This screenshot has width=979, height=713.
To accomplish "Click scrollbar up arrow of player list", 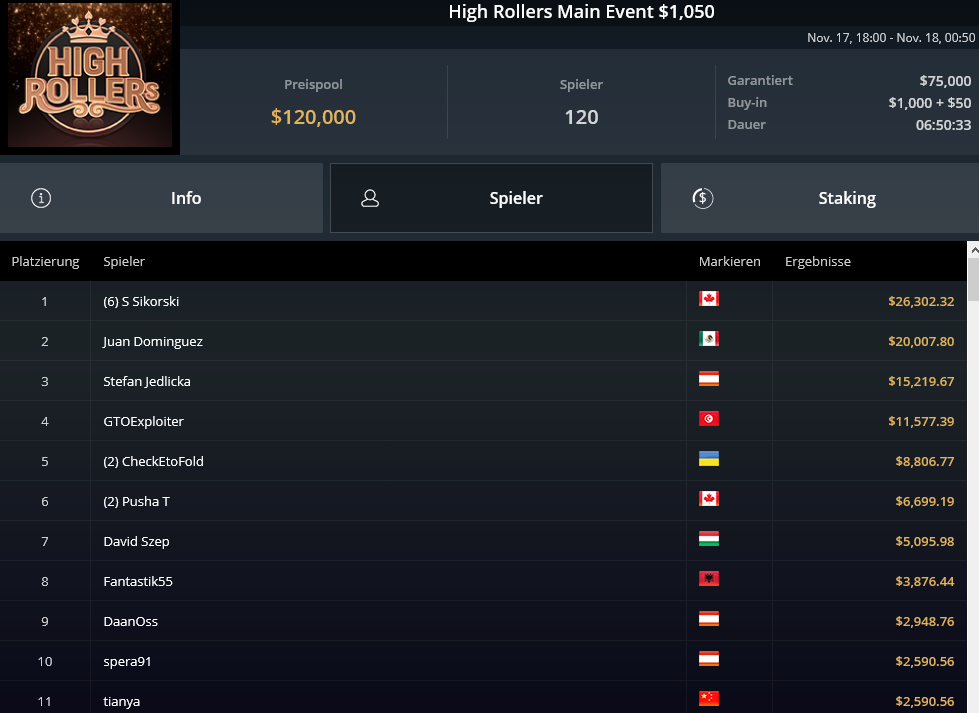I will point(973,249).
